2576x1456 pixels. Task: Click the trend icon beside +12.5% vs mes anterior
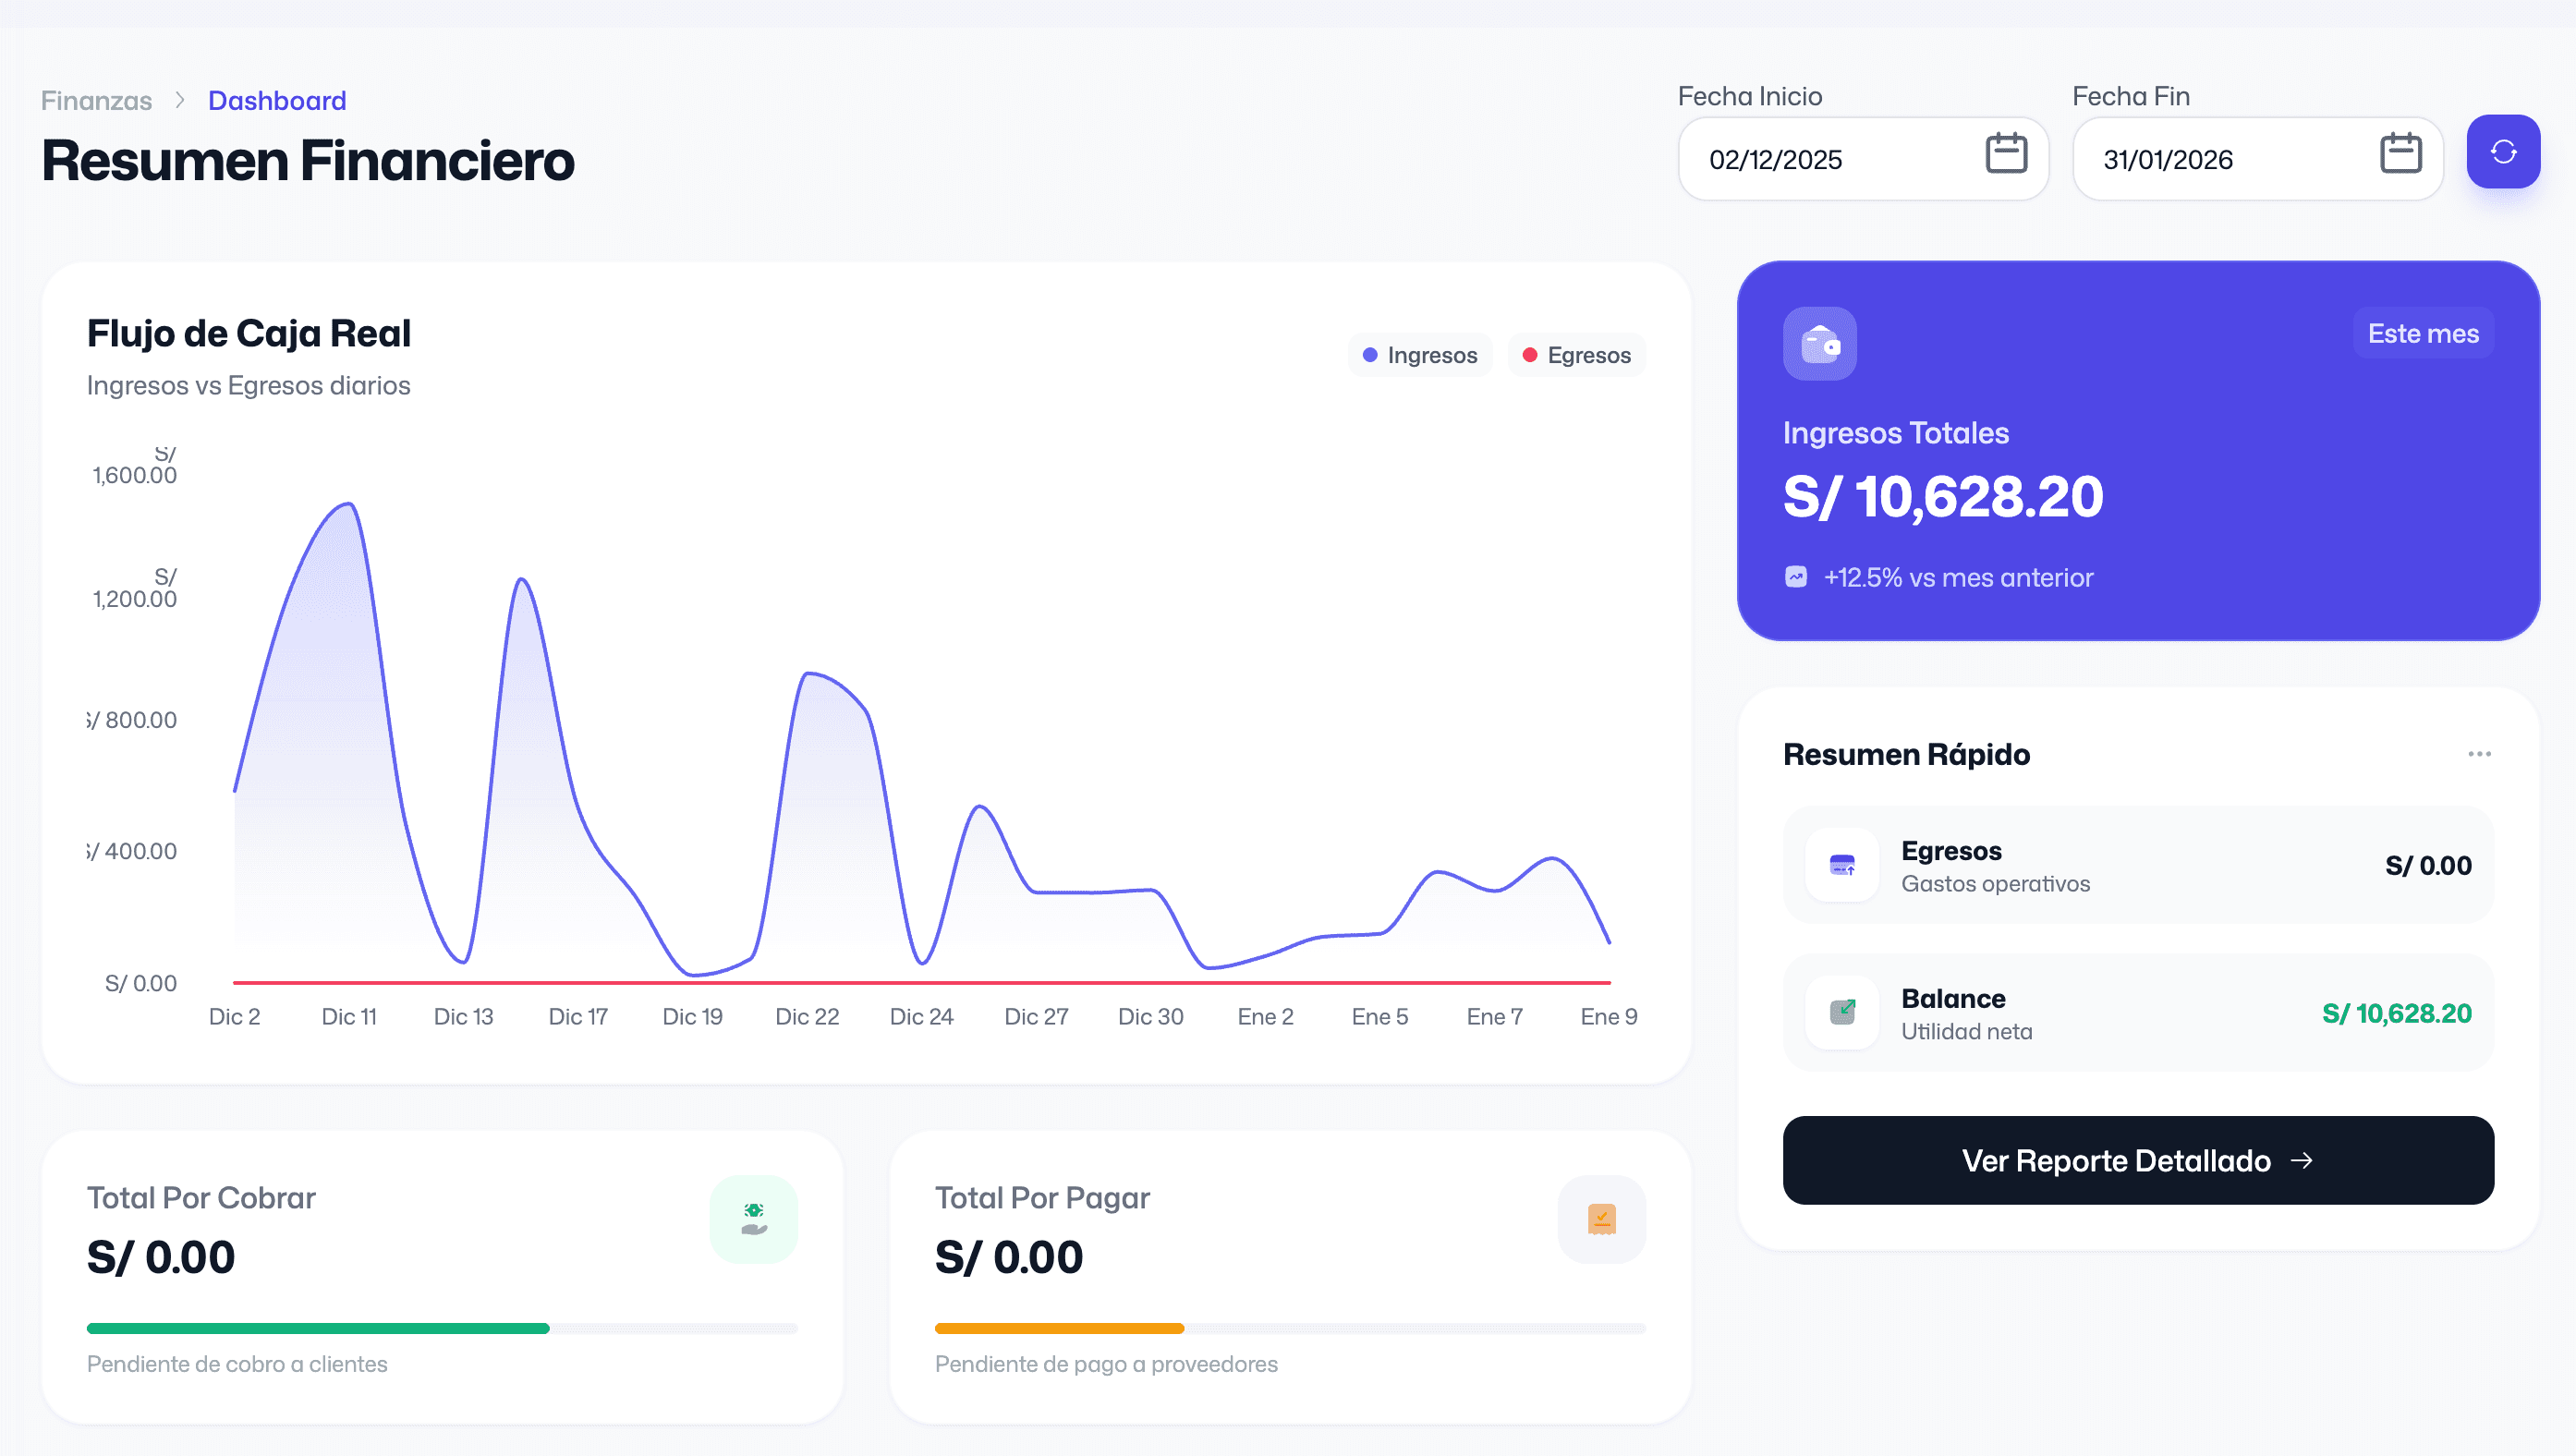1795,577
